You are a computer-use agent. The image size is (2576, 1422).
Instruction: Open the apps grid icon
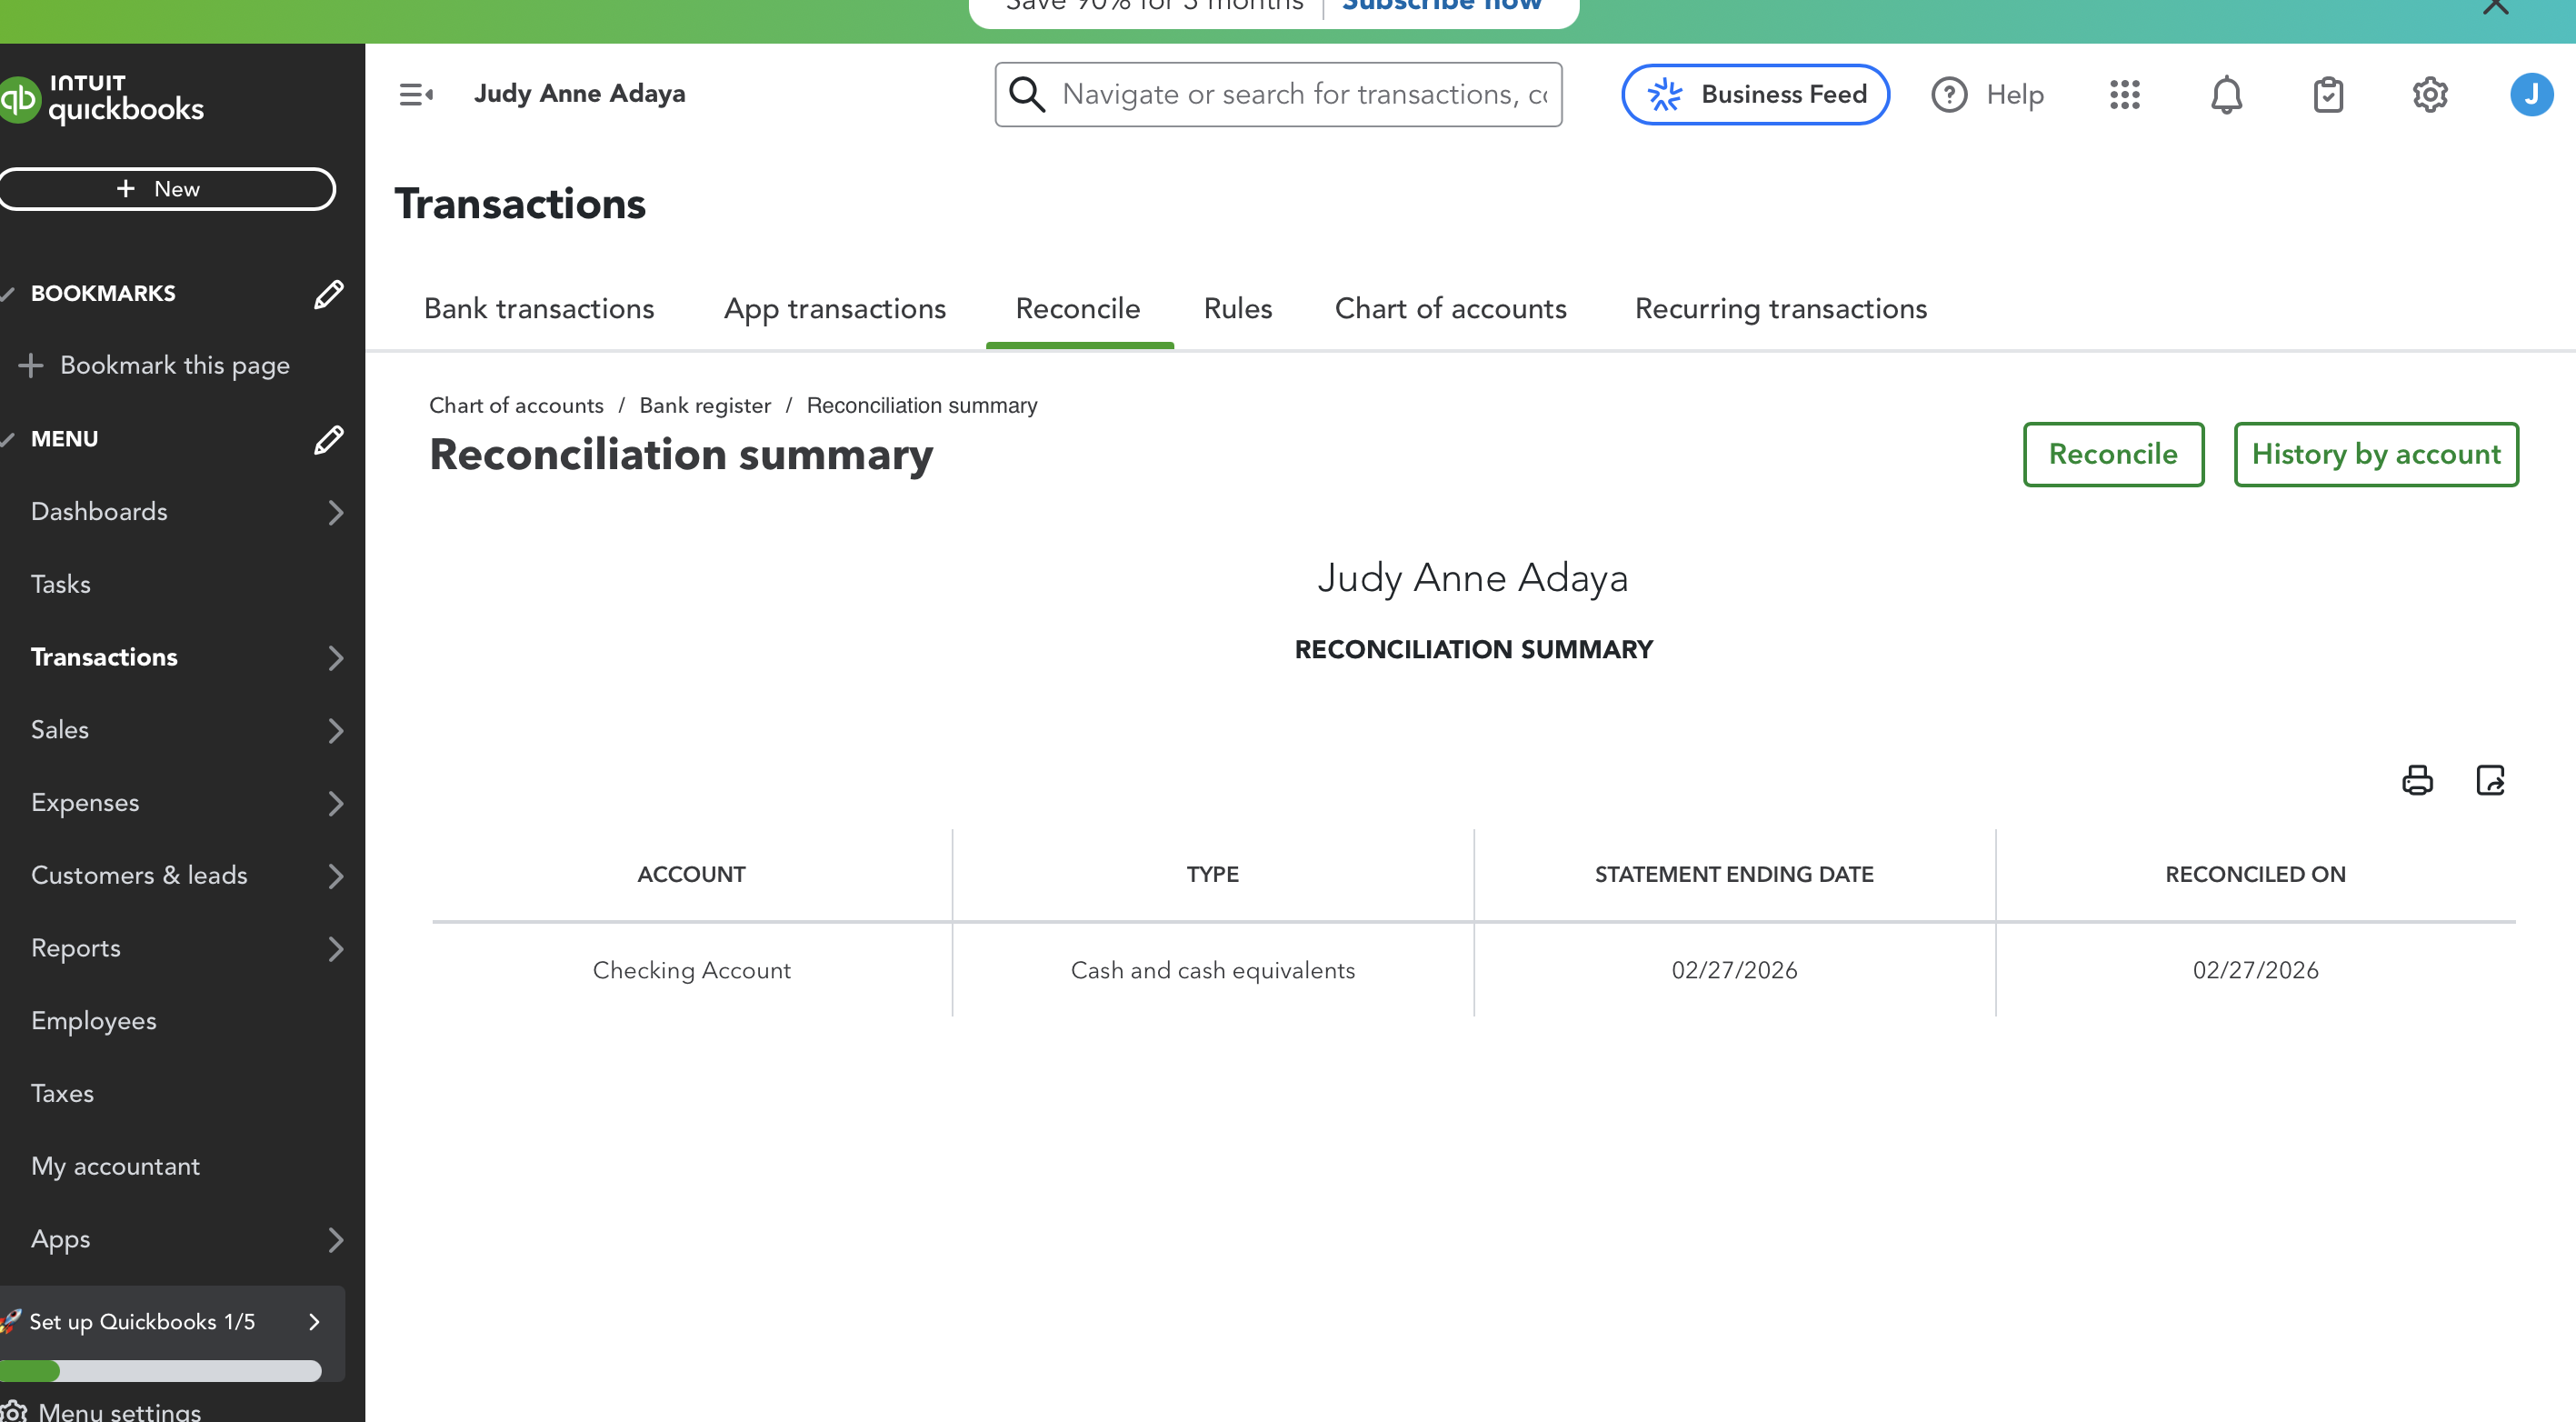2124,95
